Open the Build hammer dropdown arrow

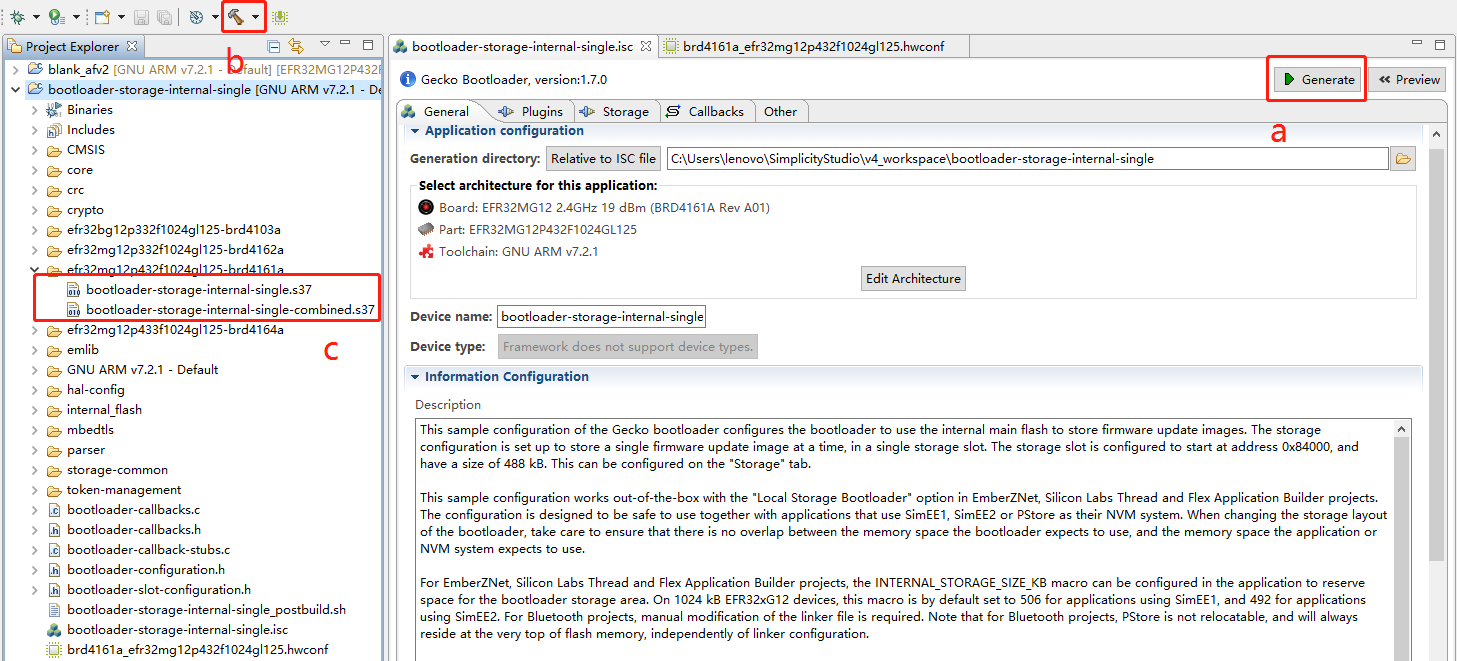coord(256,17)
